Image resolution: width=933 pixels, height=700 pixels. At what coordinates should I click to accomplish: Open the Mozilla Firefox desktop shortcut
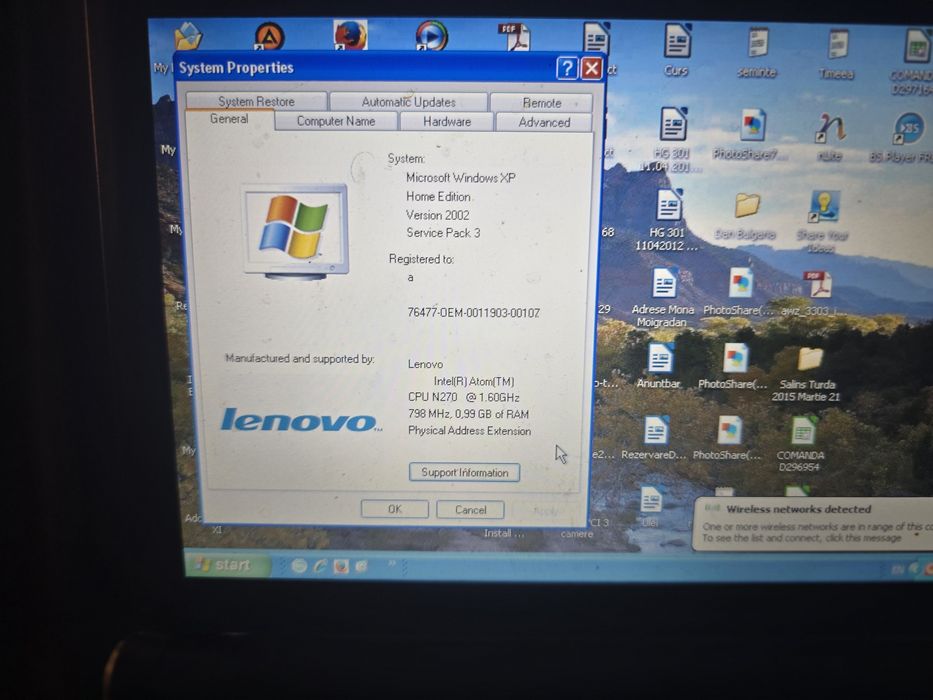coord(350,35)
